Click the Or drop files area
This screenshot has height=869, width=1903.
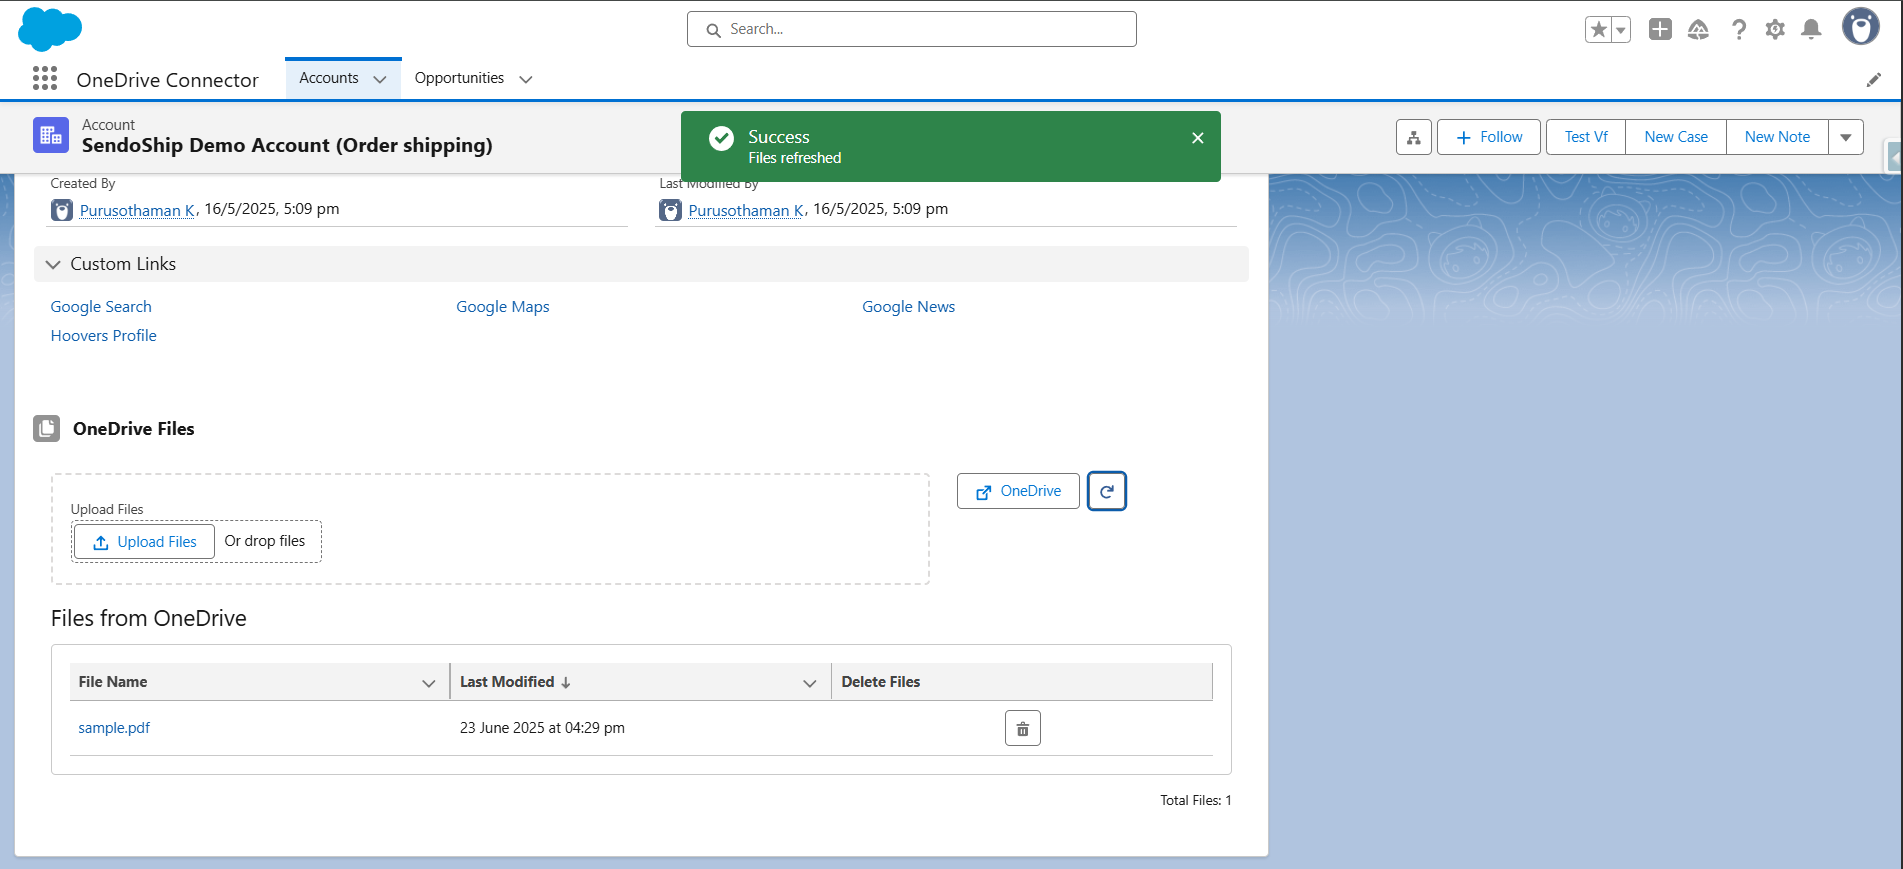265,541
